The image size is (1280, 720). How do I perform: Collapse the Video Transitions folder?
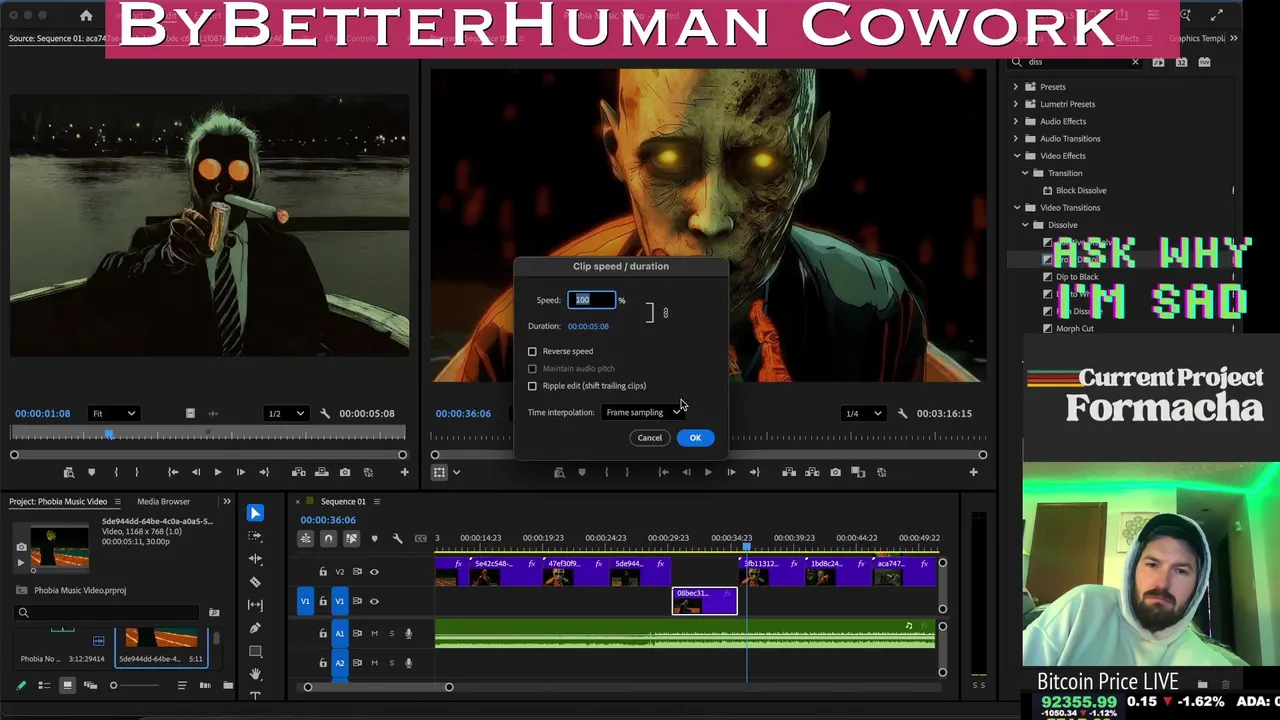point(1016,208)
